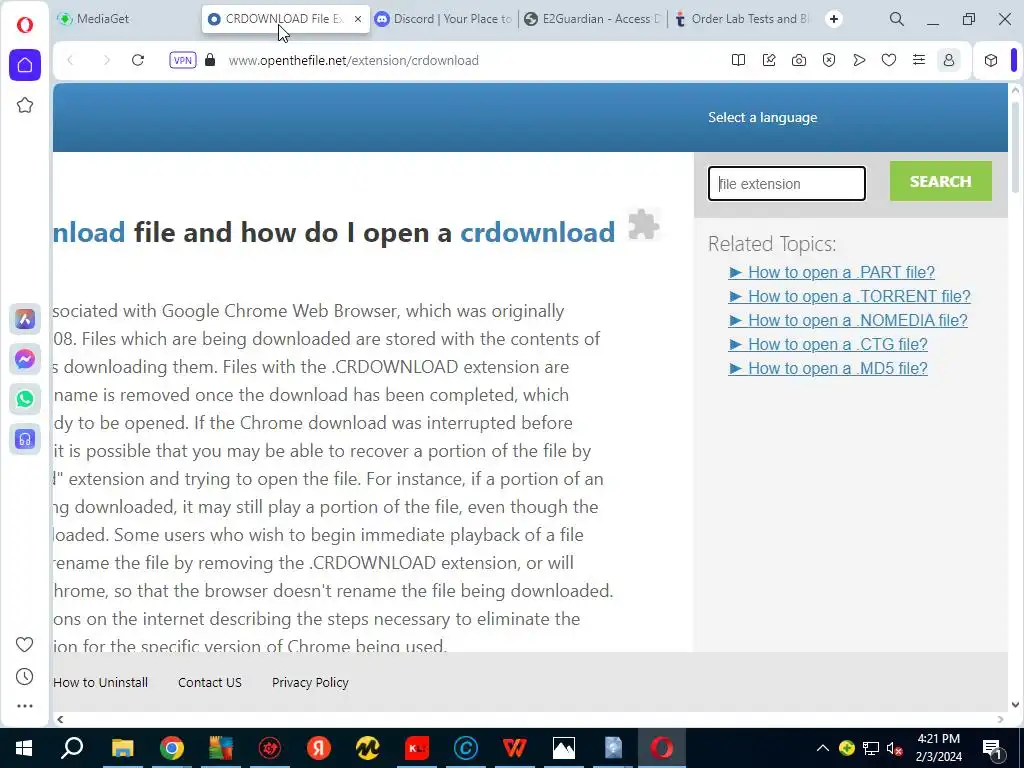Open Privacy Policy footer link
The image size is (1024, 768).
[x=310, y=682]
